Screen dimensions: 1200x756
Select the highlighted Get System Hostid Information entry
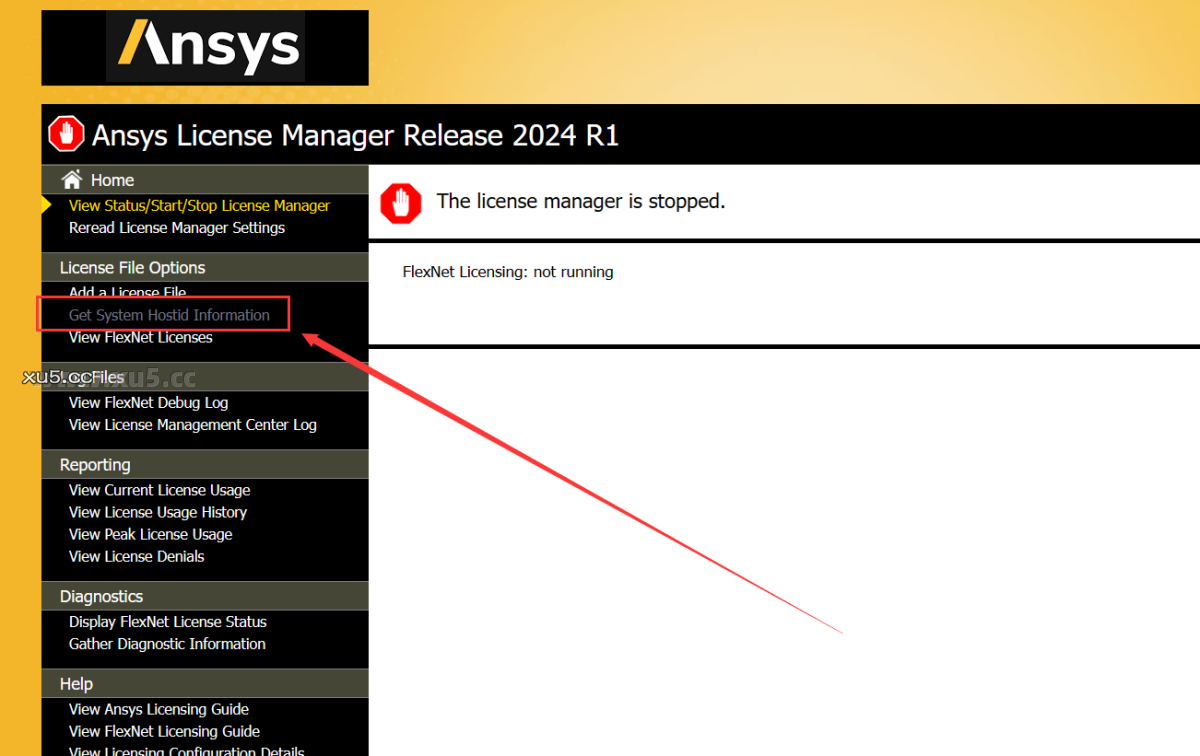tap(170, 314)
